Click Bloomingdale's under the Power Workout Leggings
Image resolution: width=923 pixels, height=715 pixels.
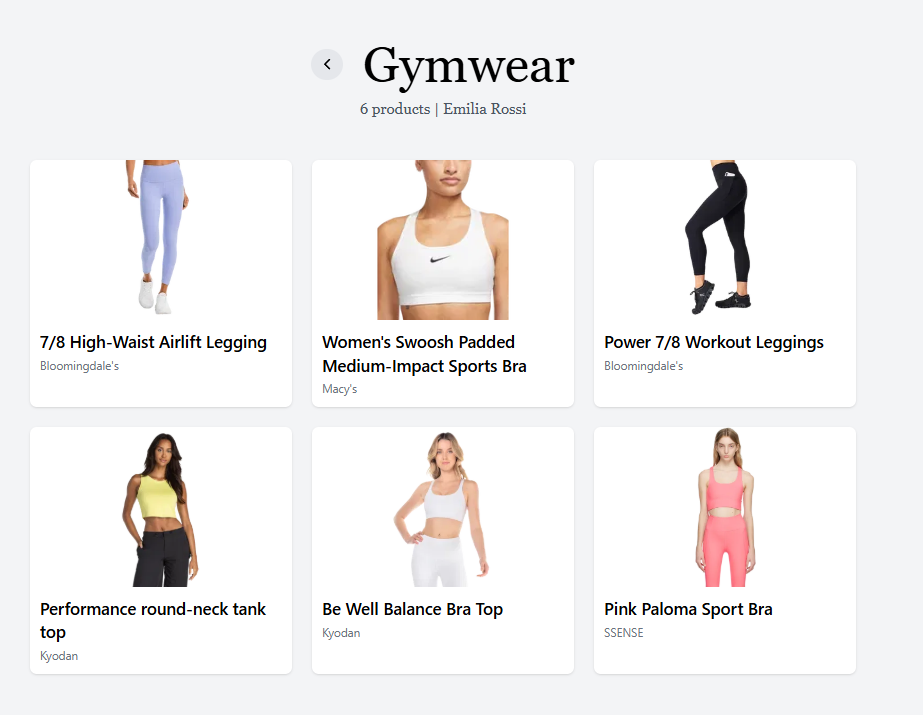[x=643, y=366]
